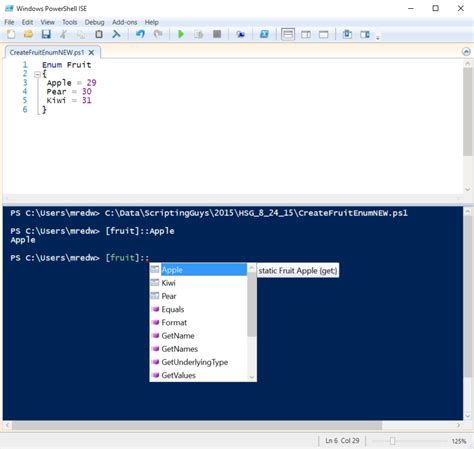The image size is (474, 449).
Task: Close the CreateFruitEnumNEW.ps1 tab
Action: (91, 52)
